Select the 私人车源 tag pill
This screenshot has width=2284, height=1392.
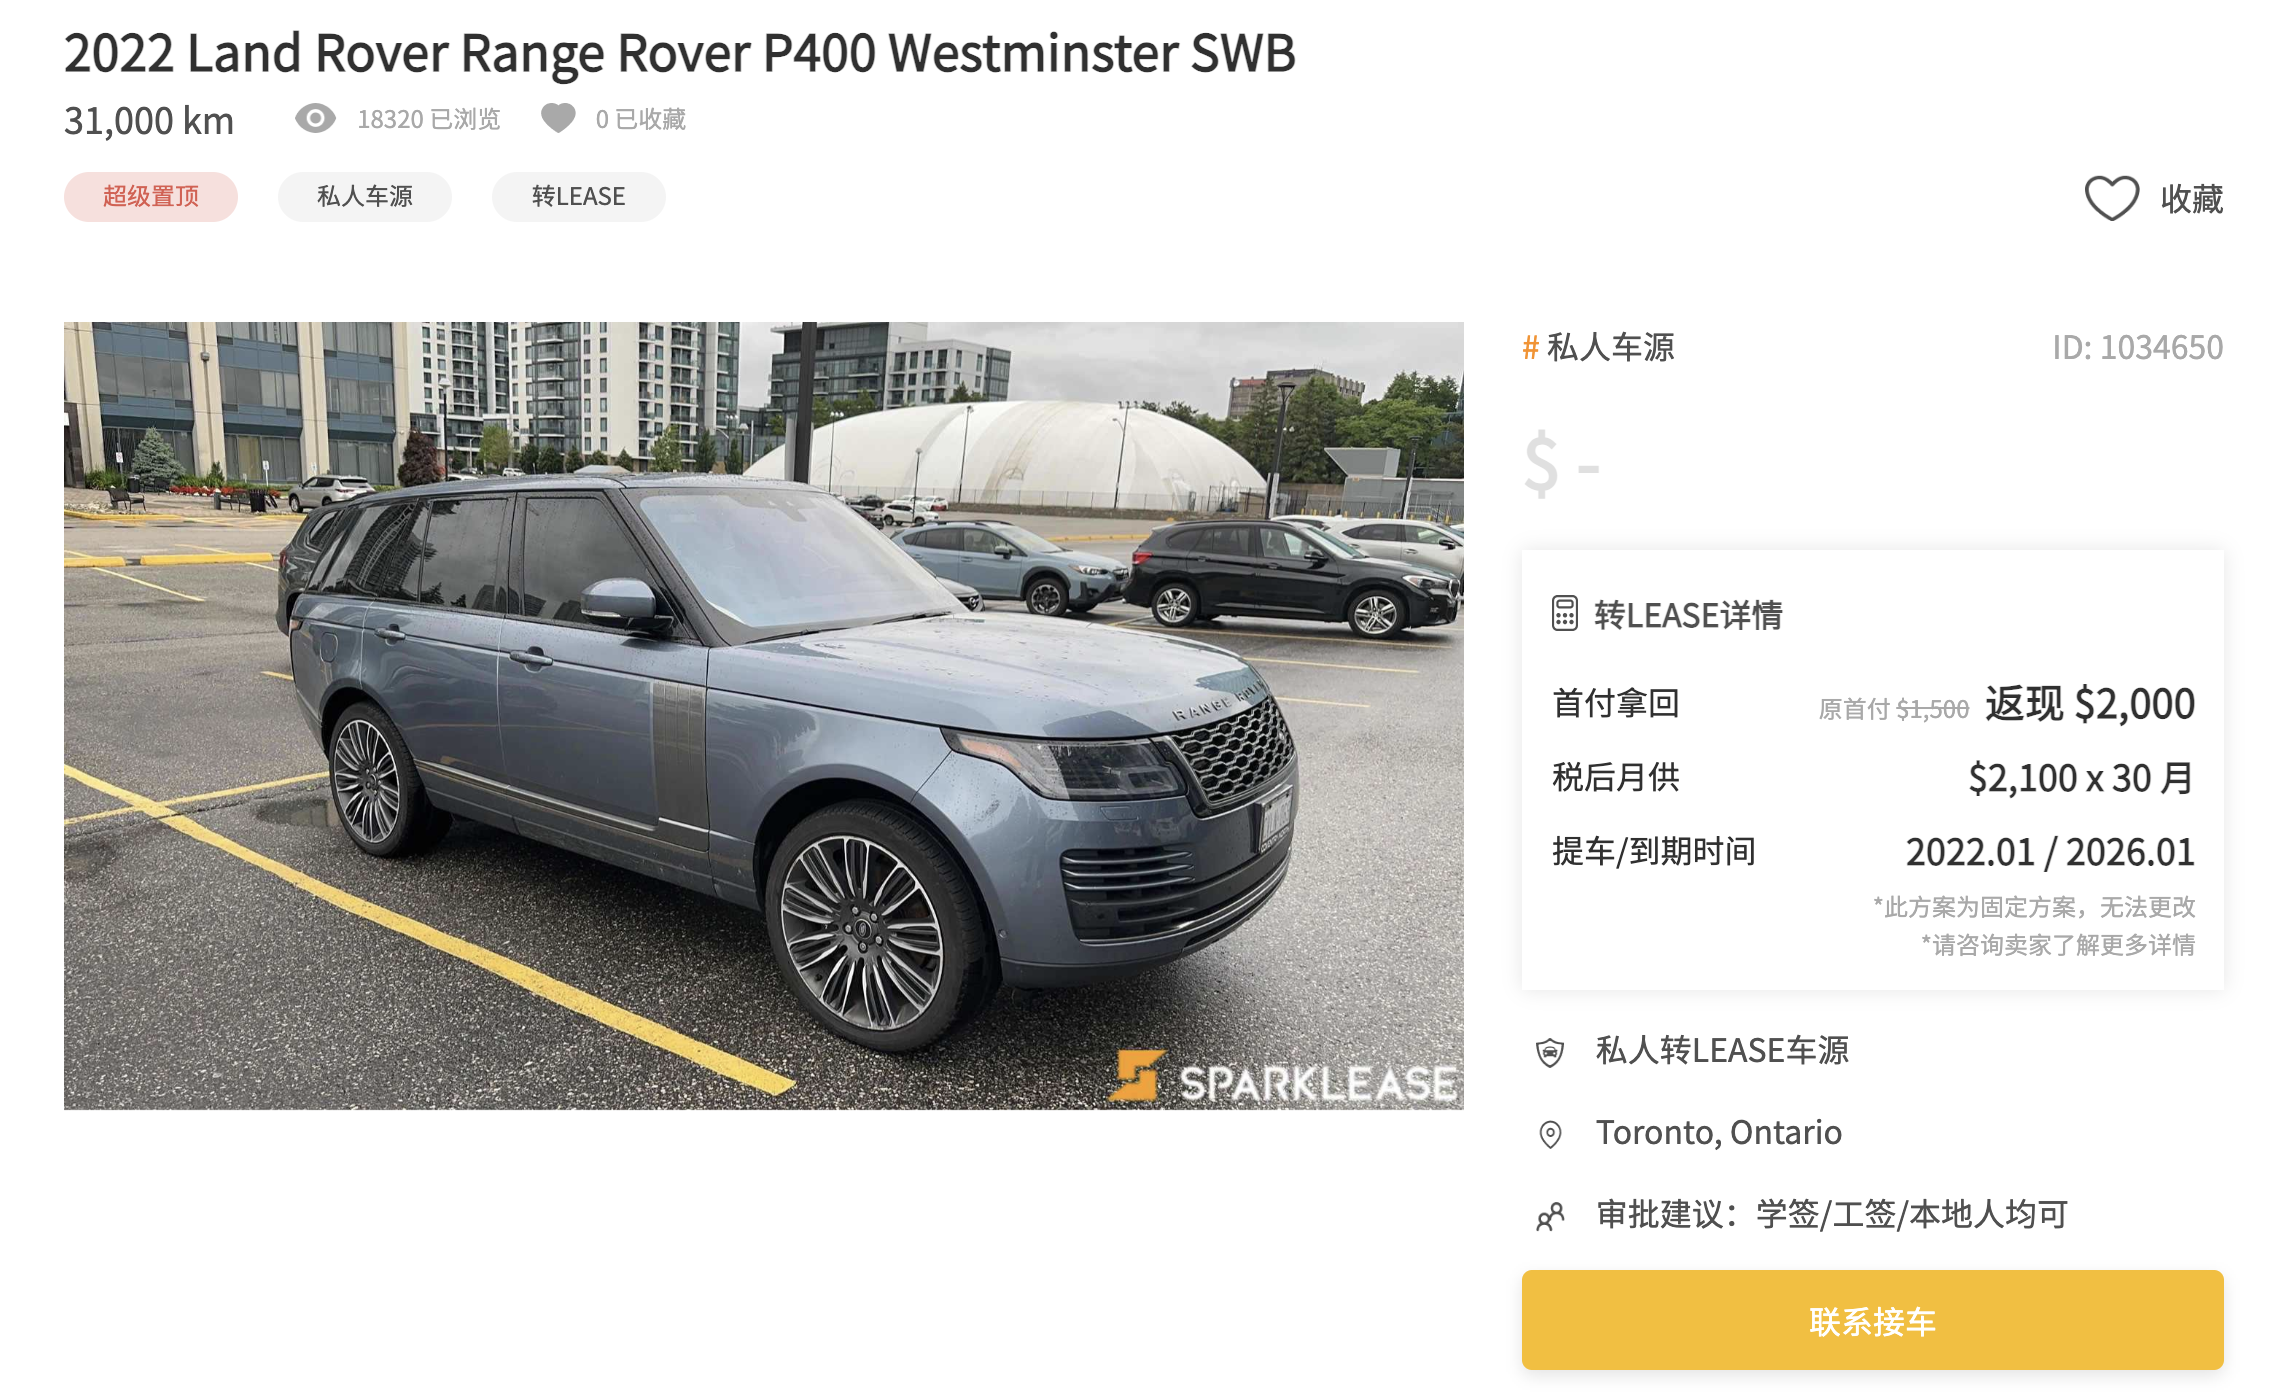[x=365, y=196]
